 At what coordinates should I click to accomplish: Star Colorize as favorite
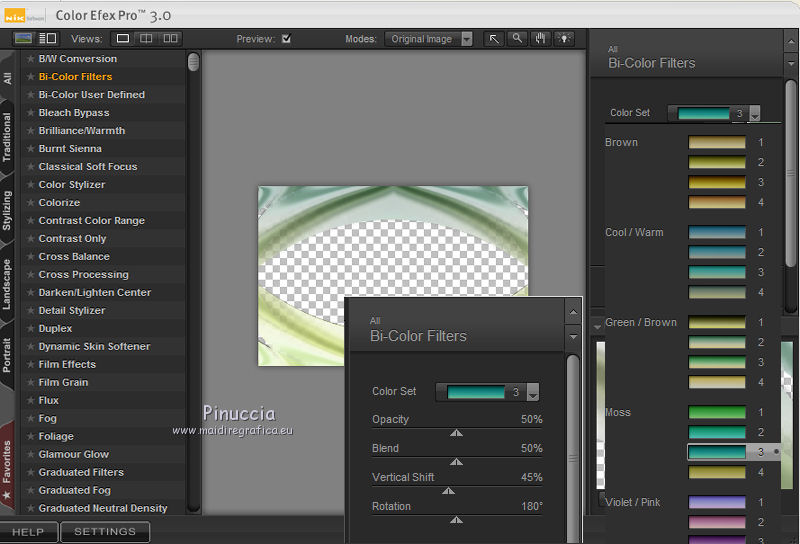click(x=31, y=203)
